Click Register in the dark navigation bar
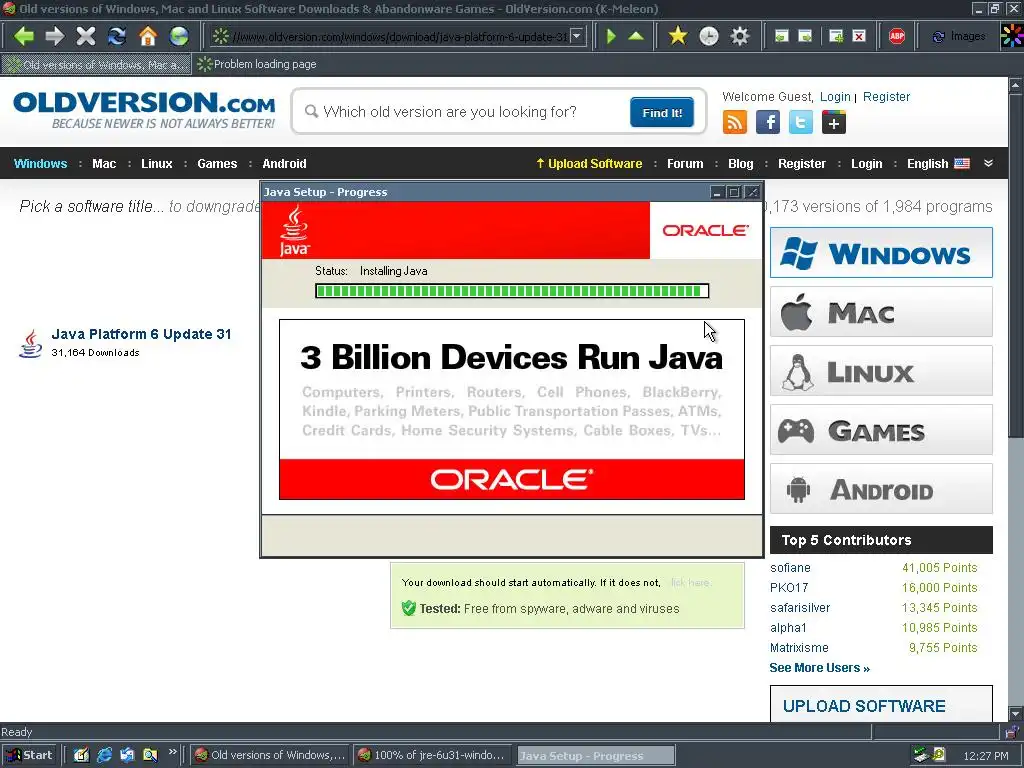This screenshot has height=768, width=1024. [801, 163]
